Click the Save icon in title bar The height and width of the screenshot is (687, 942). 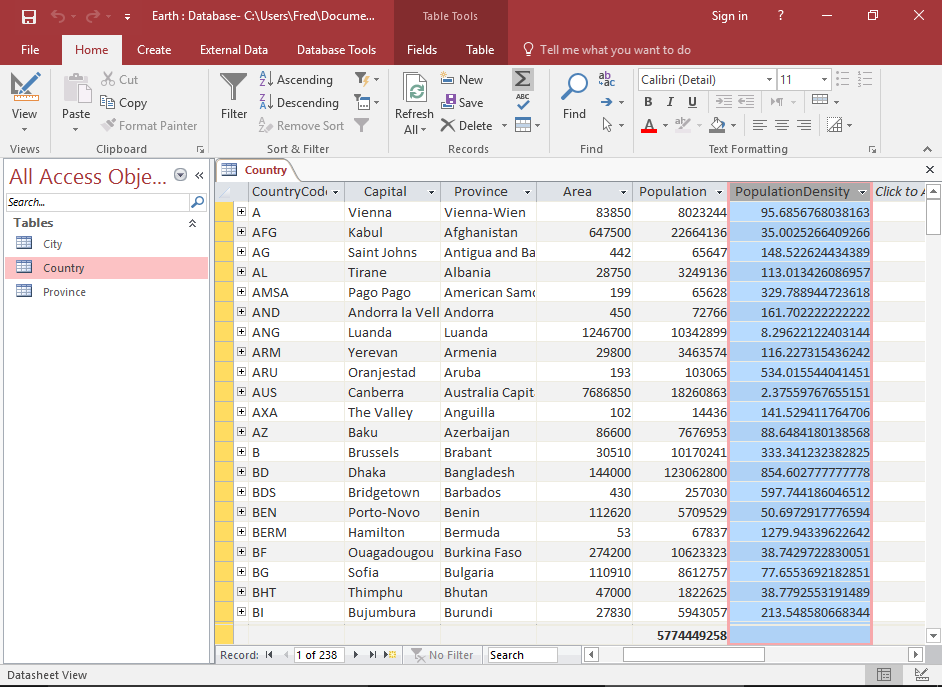pos(28,17)
